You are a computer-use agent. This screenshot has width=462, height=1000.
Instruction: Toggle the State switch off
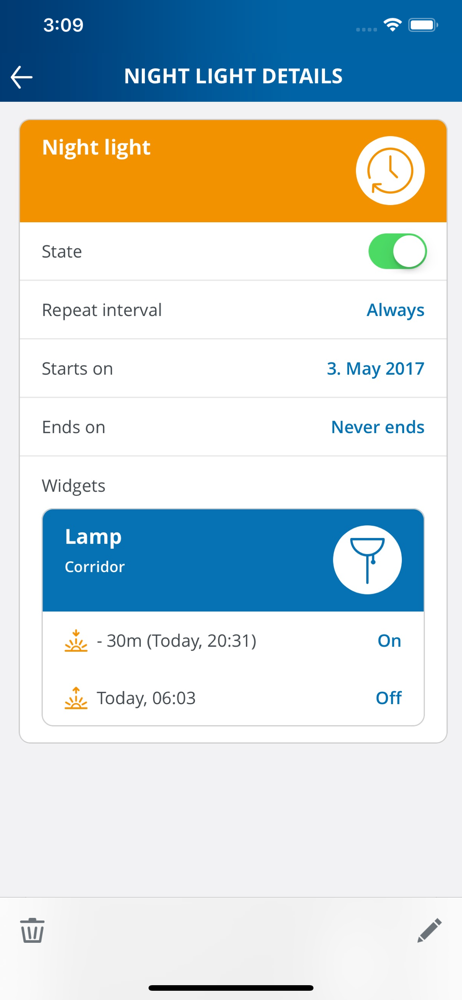coord(397,251)
